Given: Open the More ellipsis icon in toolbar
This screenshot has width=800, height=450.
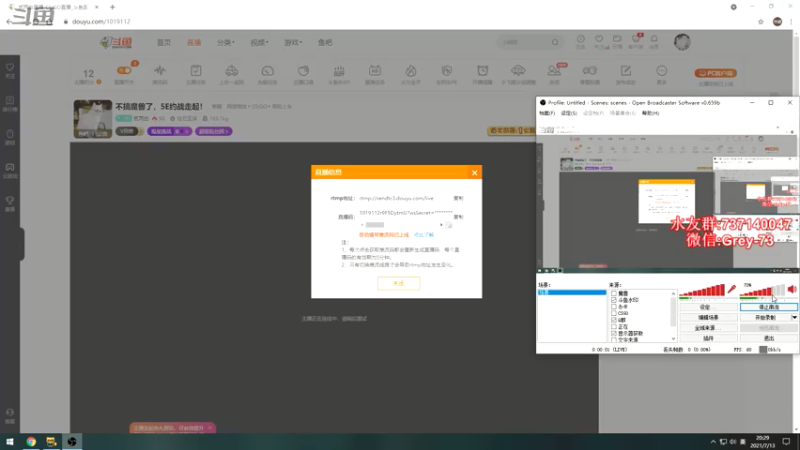Looking at the screenshot, I should click(x=661, y=70).
